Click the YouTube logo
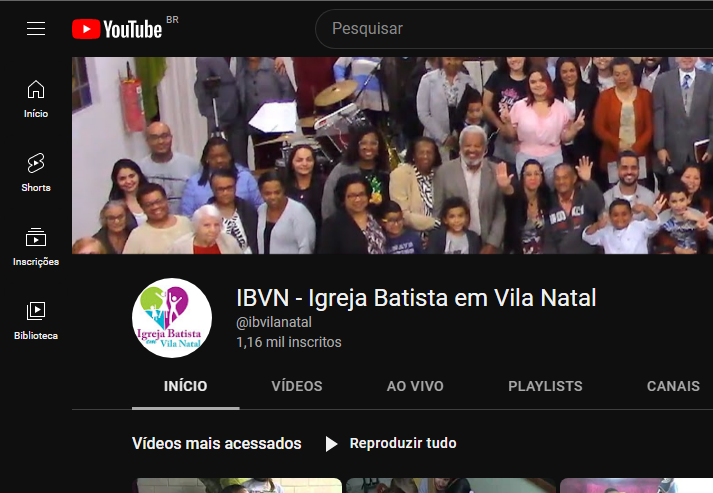This screenshot has height=493, width=713. click(x=117, y=29)
